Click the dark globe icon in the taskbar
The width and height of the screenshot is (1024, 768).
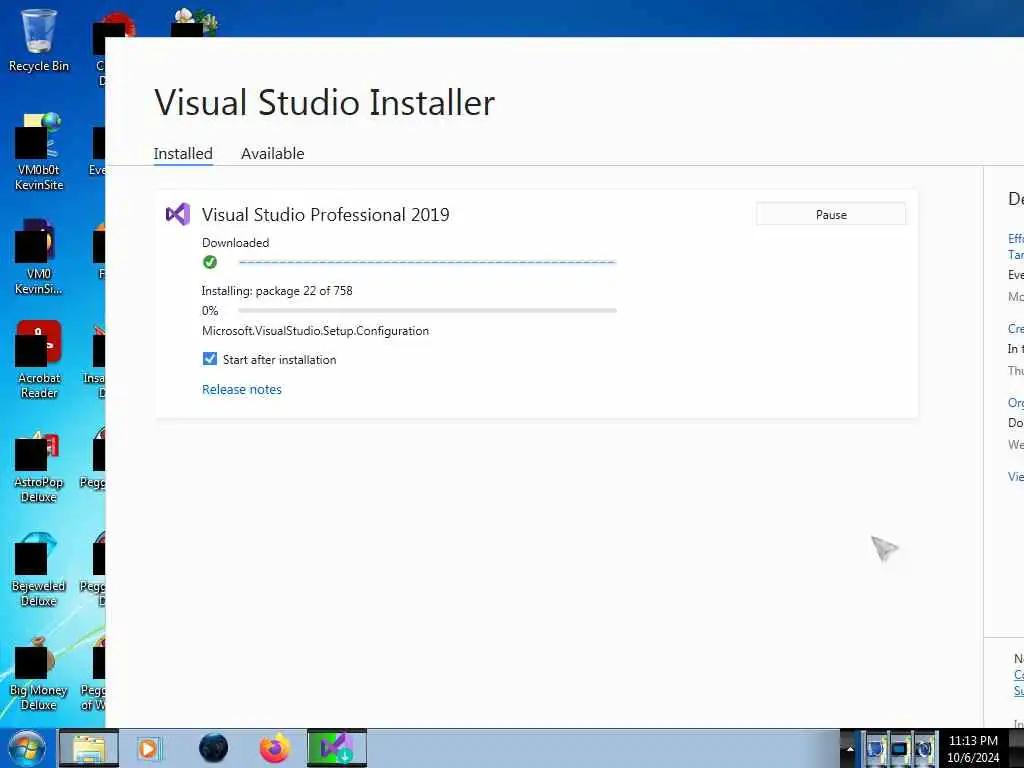tap(214, 748)
